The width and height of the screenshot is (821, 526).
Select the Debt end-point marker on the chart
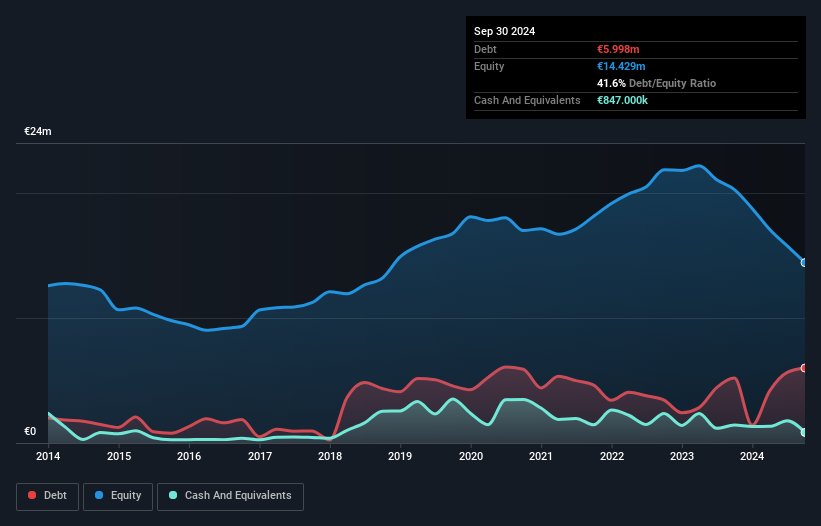(804, 368)
